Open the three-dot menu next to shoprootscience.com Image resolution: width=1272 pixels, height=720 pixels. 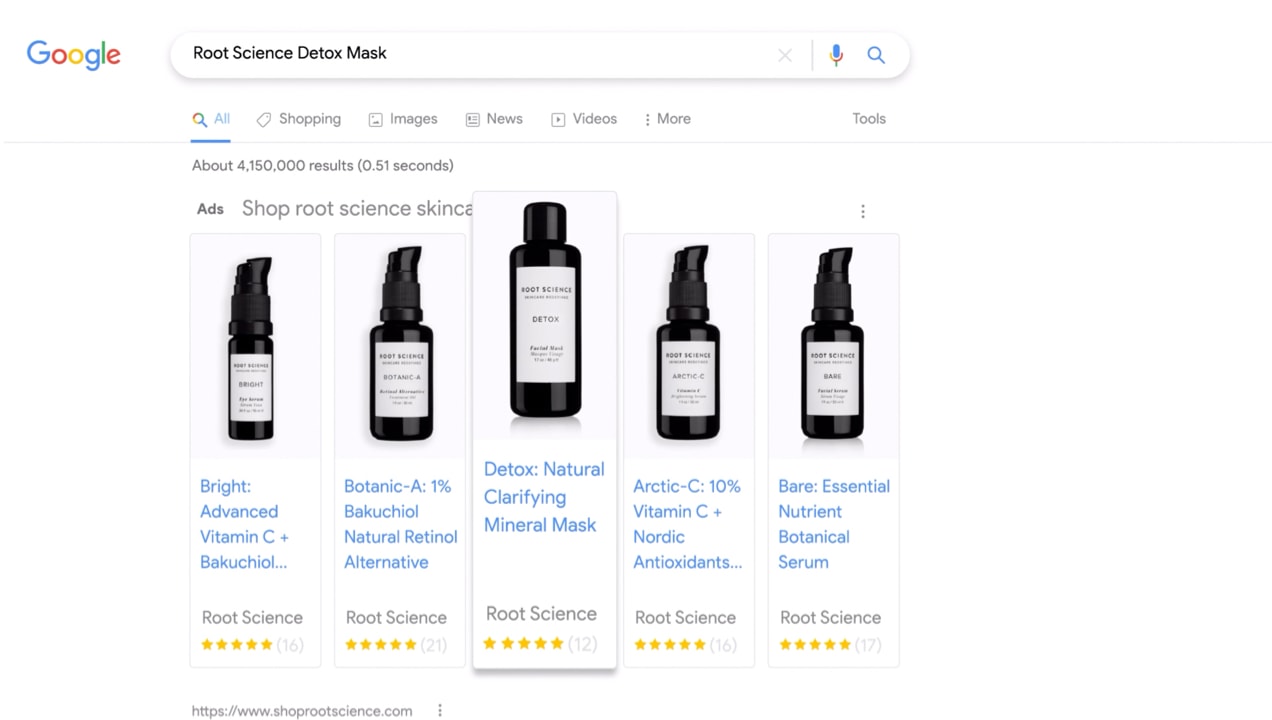tap(439, 710)
